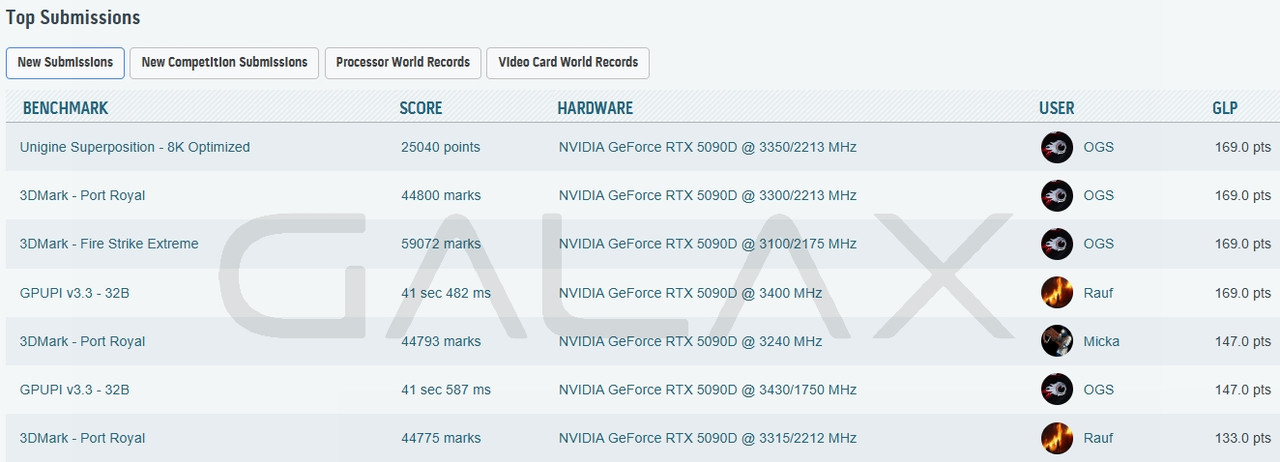
Task: Click OGS username in 41 sec 587 ms row
Action: point(1099,390)
